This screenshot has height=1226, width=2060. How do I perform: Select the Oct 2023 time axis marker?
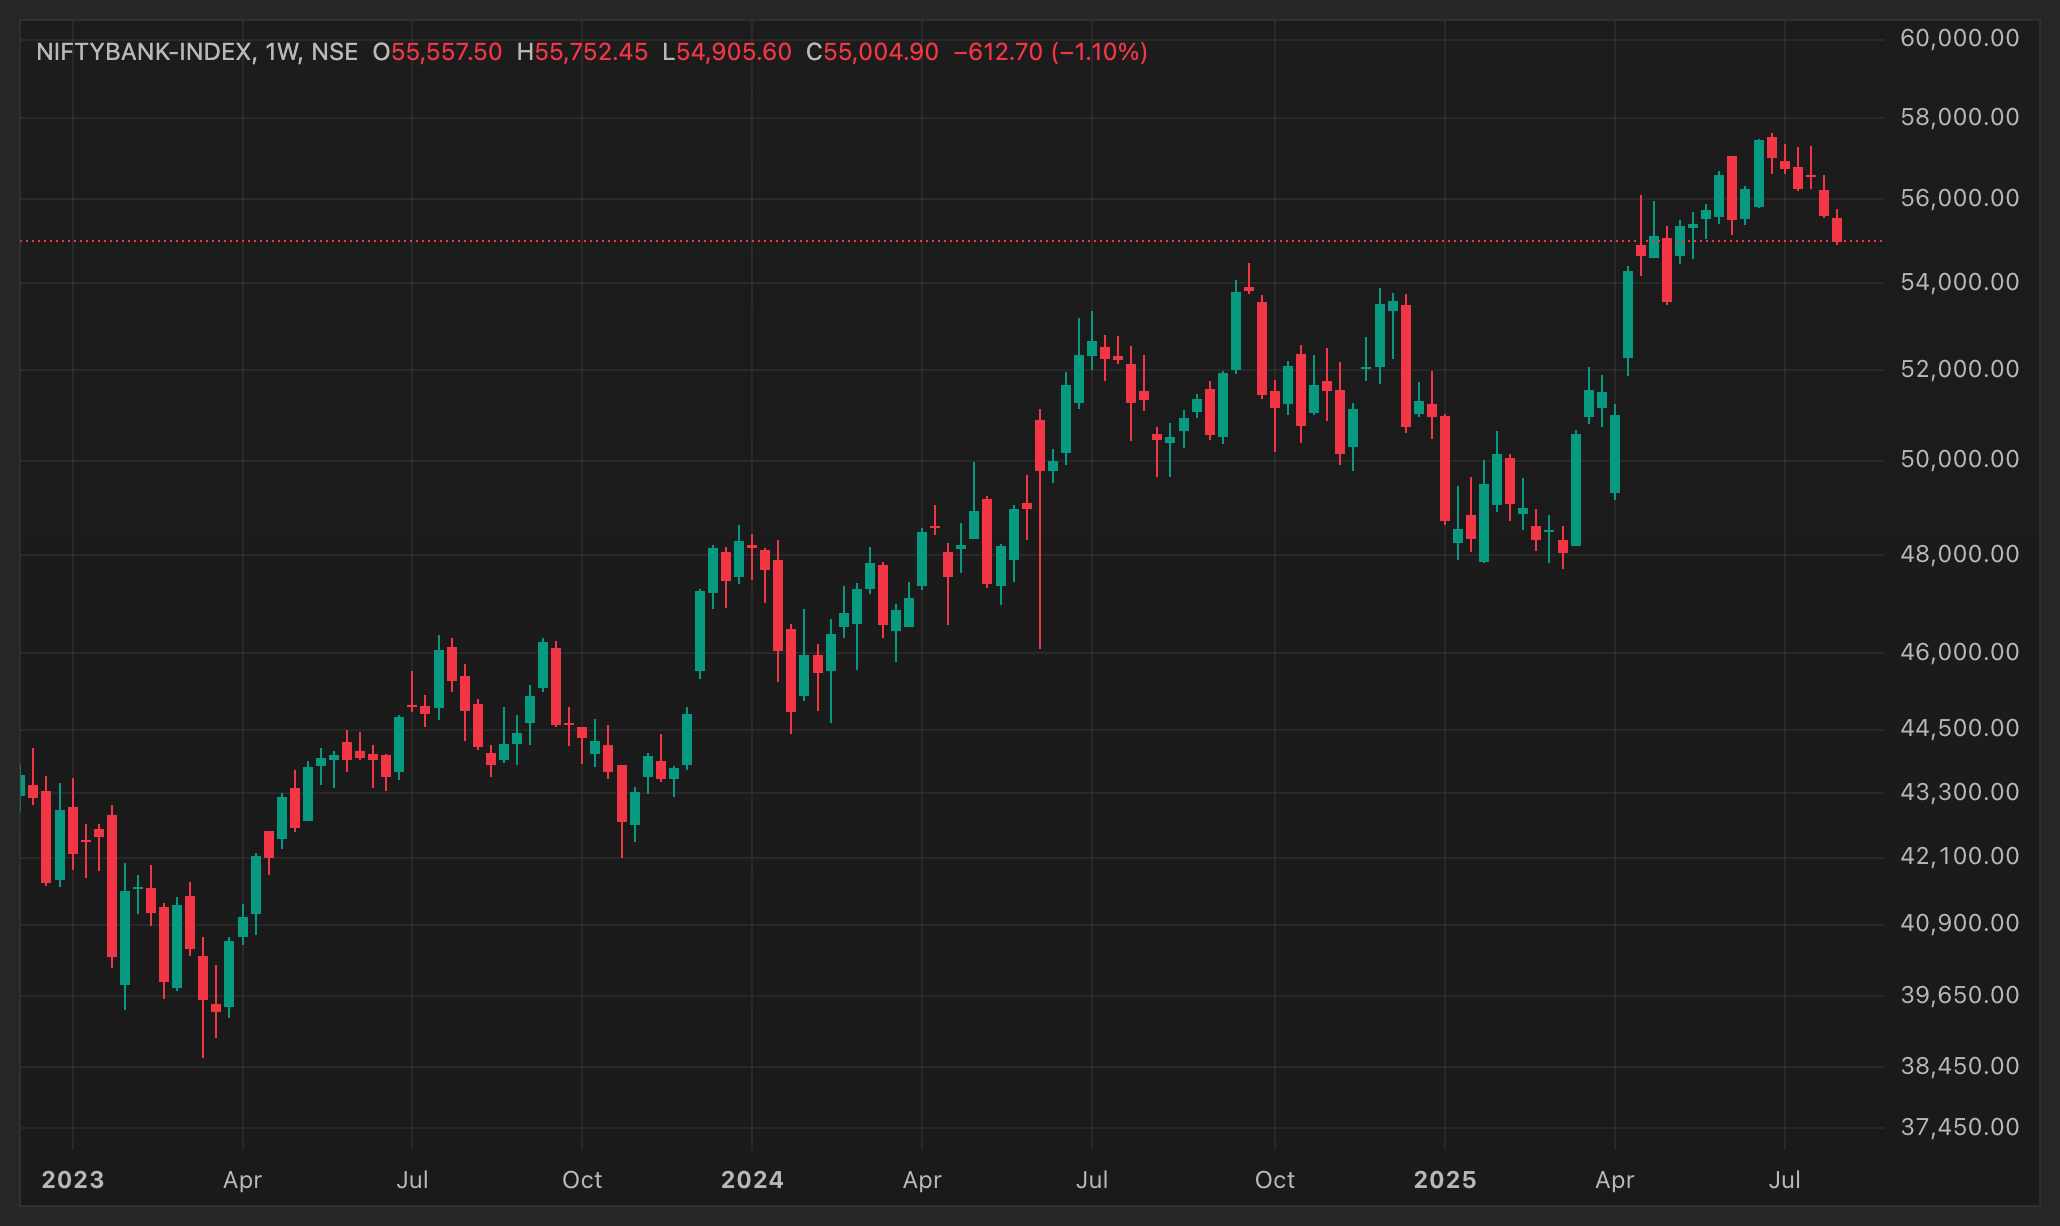582,1180
